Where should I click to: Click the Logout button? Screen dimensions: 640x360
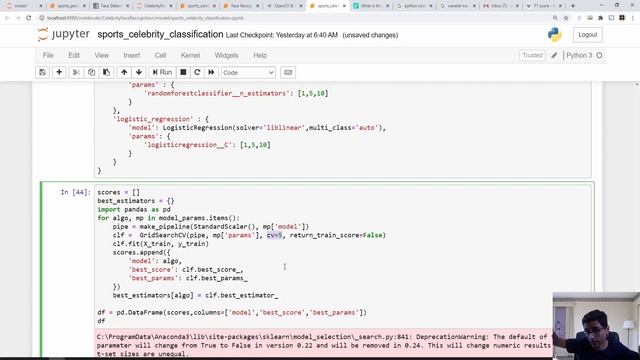(587, 35)
